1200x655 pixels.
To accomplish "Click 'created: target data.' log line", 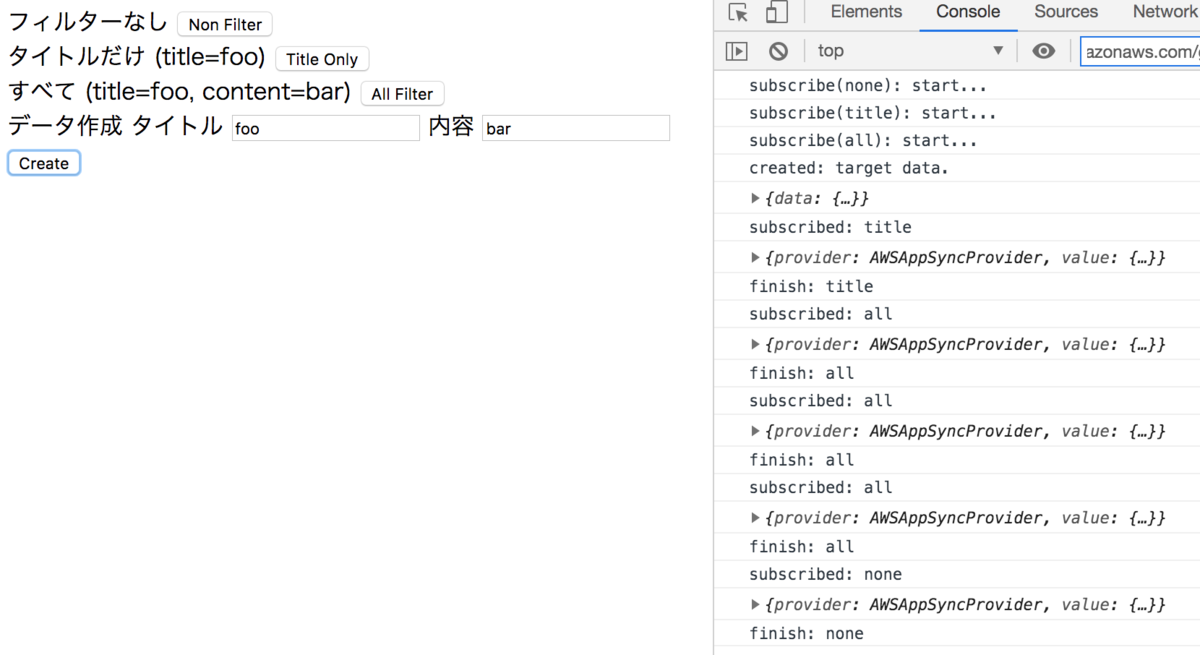I will (849, 168).
